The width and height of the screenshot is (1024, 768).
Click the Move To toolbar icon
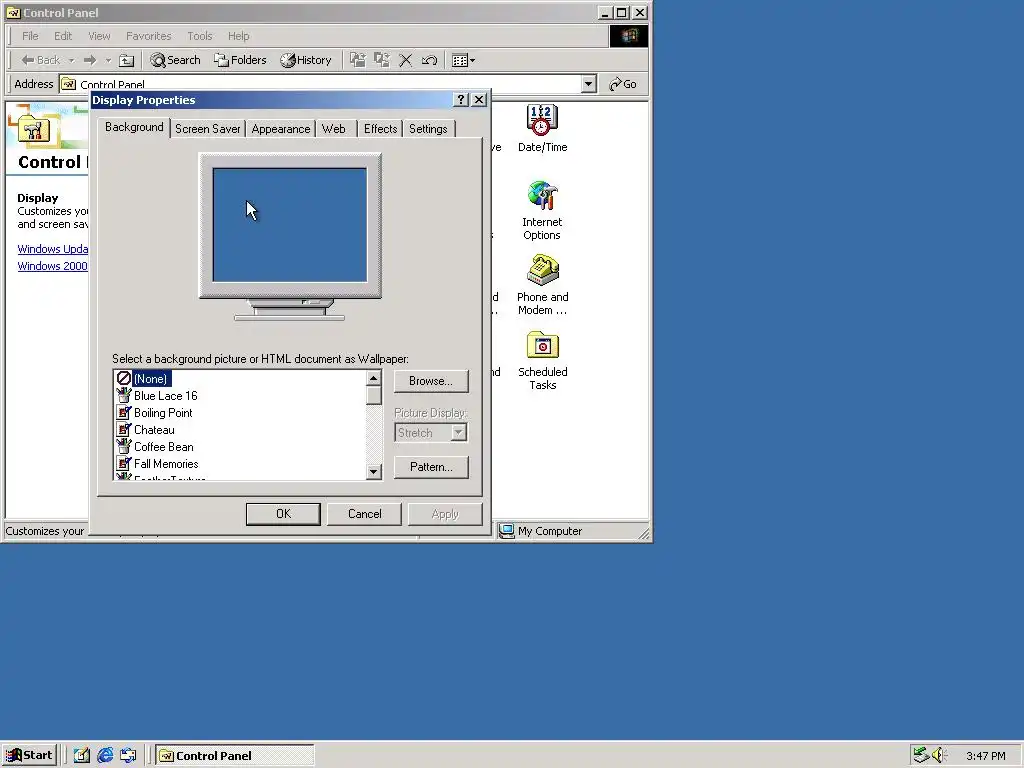[x=357, y=60]
